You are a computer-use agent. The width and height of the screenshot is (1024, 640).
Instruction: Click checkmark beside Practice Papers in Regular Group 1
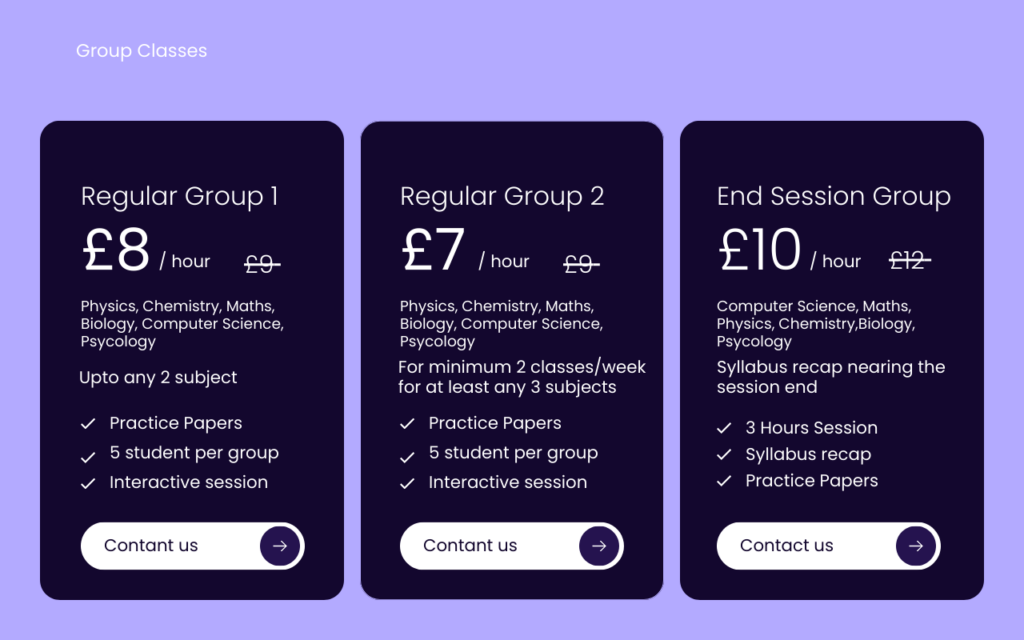point(88,424)
